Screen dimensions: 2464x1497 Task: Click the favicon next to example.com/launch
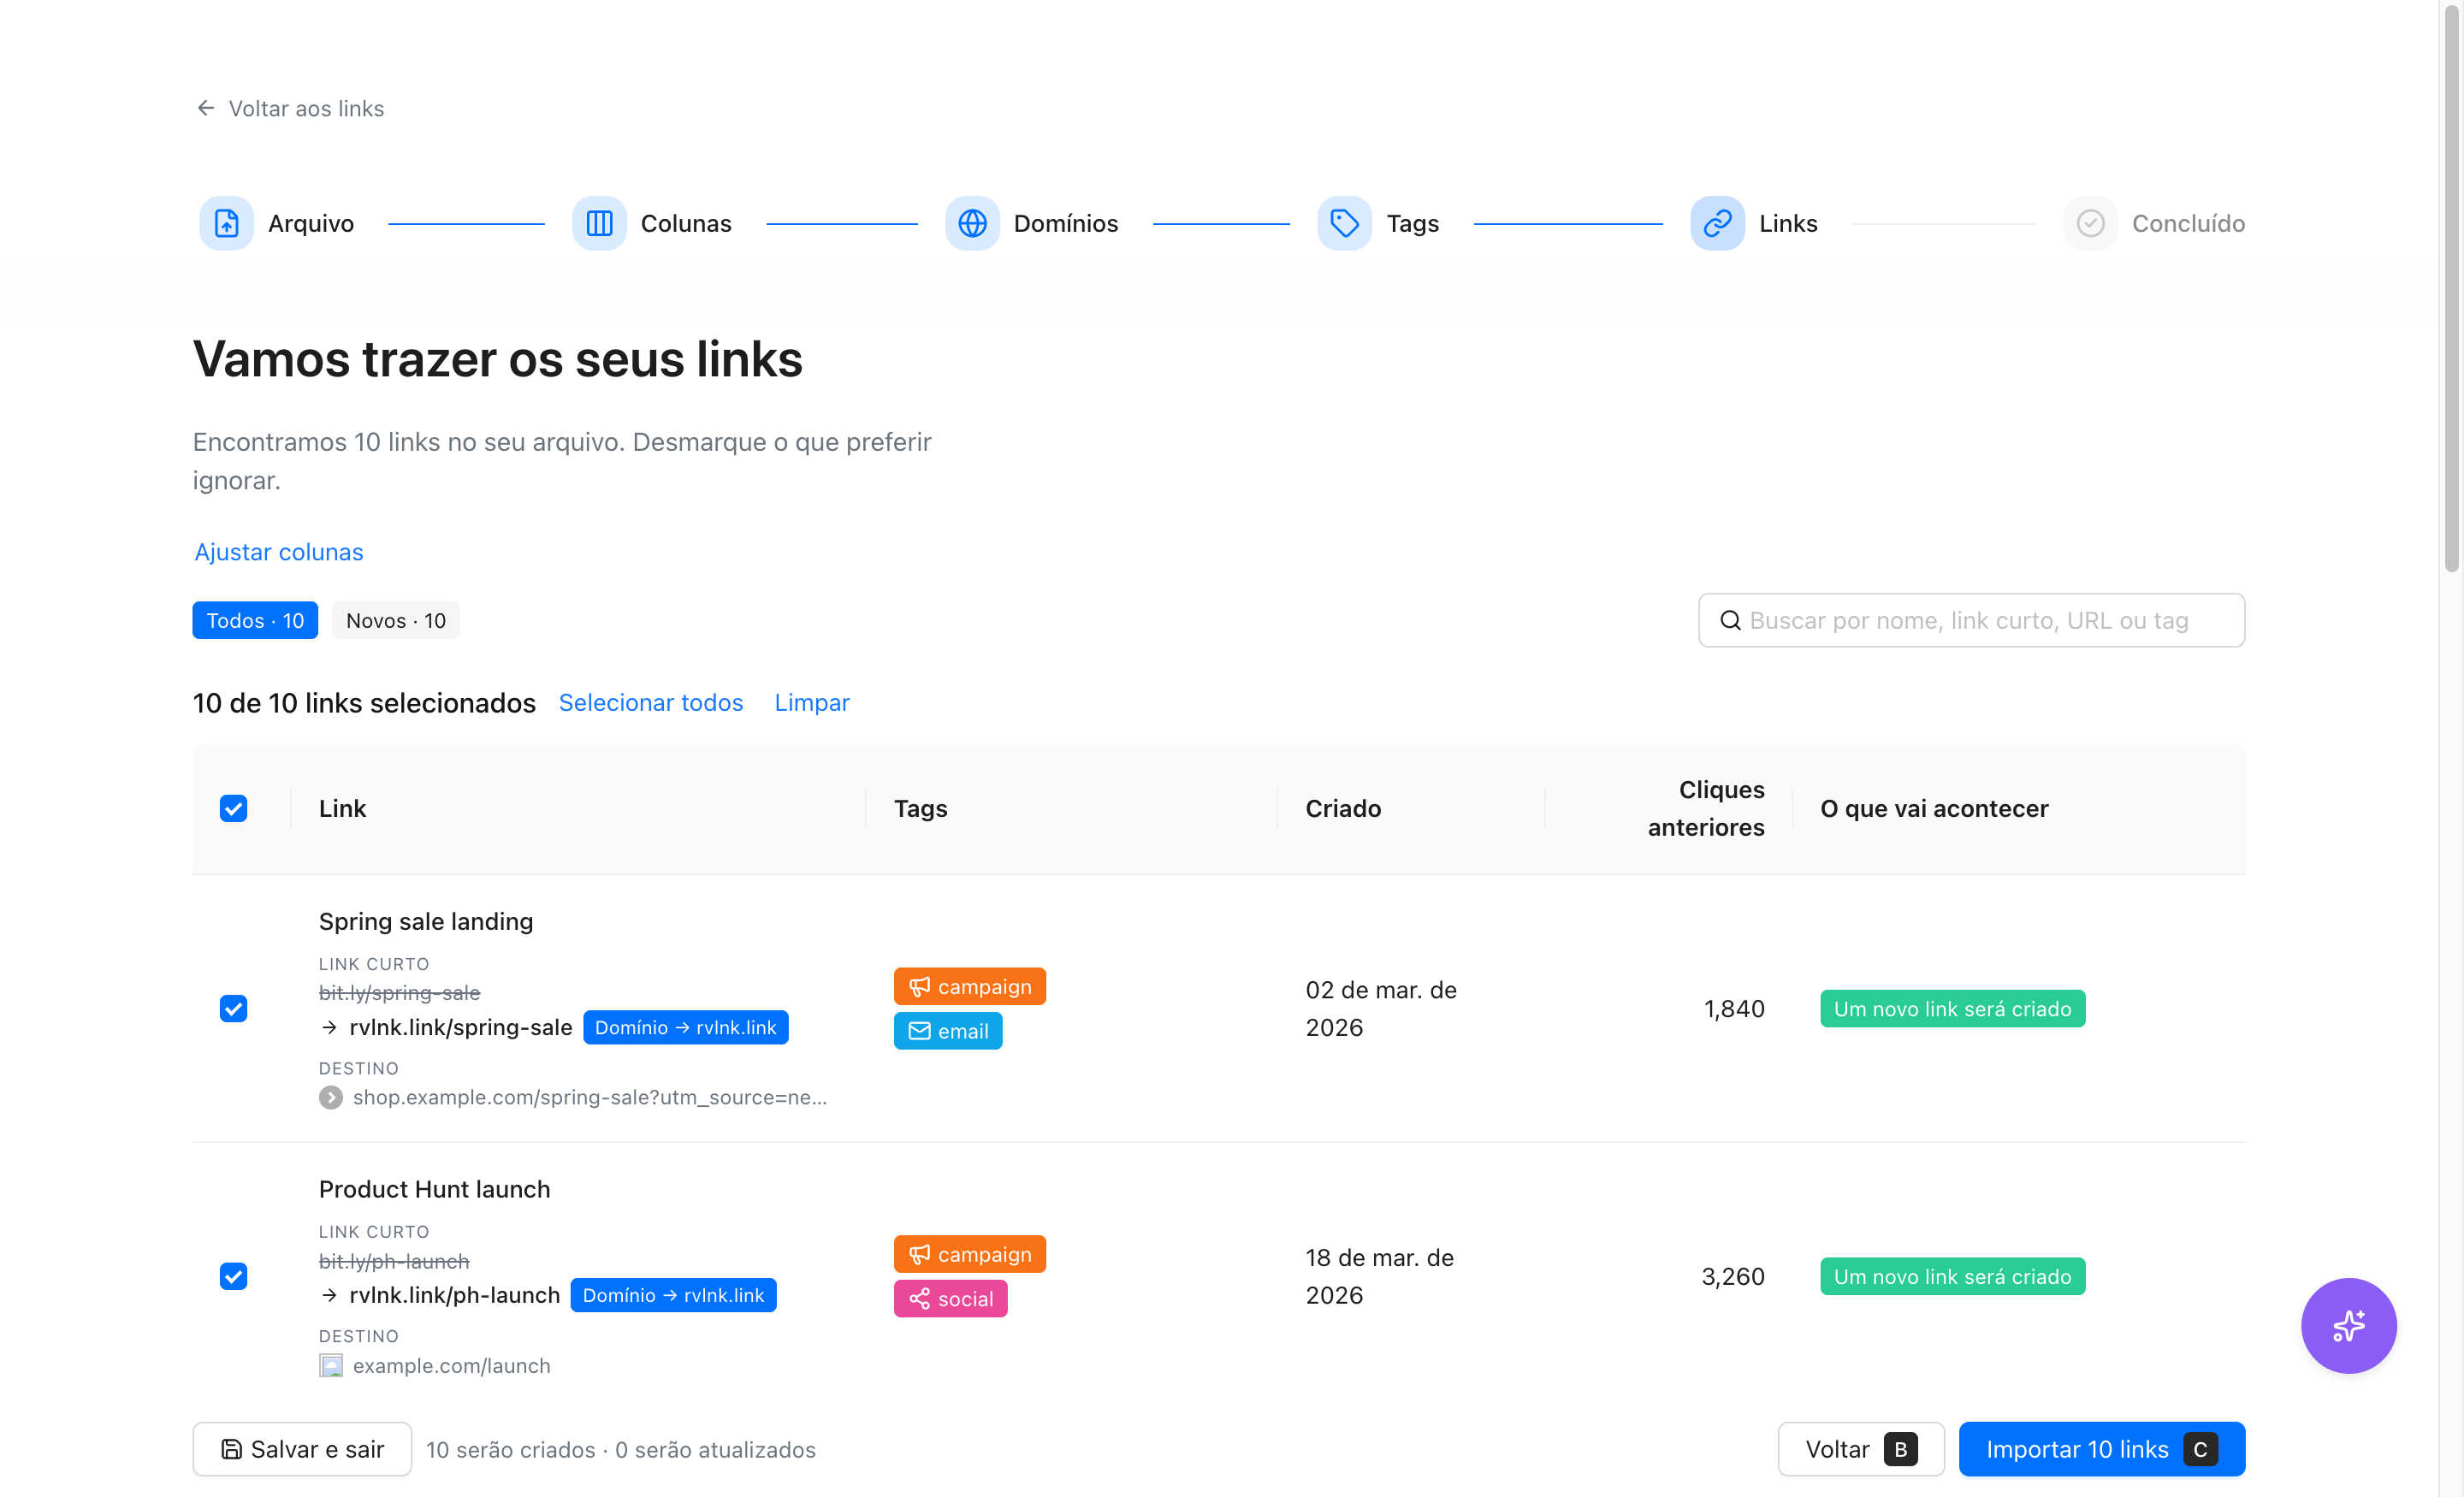point(331,1365)
